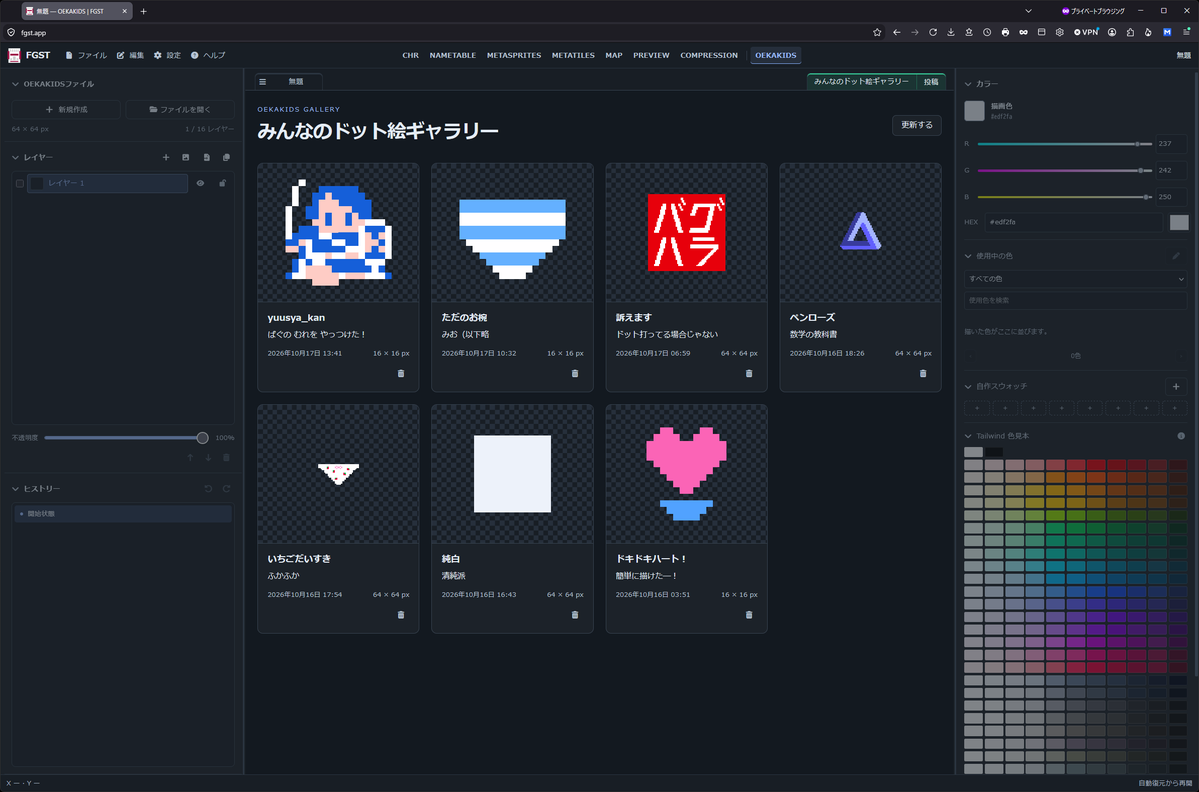Click the HEX color input field

click(x=1074, y=222)
